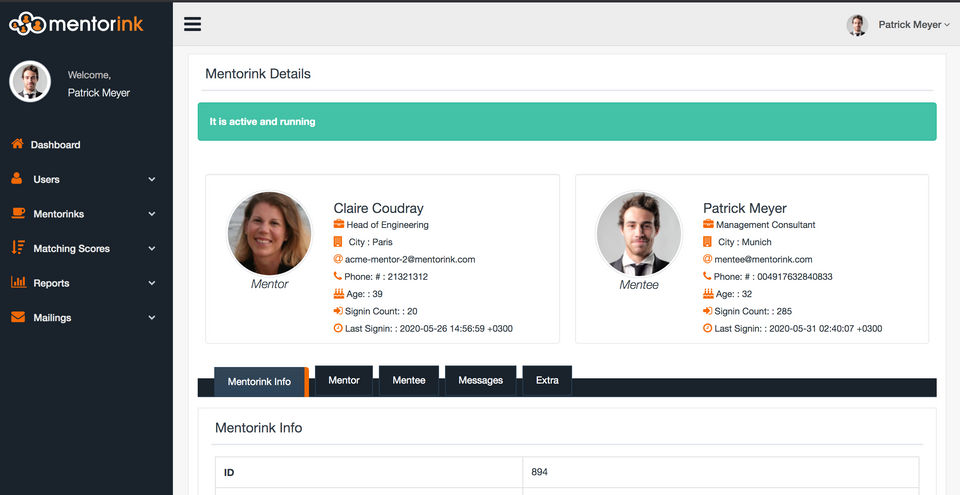Viewport: 960px width, 495px height.
Task: Click the Mentee label under Patrick's photo
Action: pyautogui.click(x=639, y=285)
